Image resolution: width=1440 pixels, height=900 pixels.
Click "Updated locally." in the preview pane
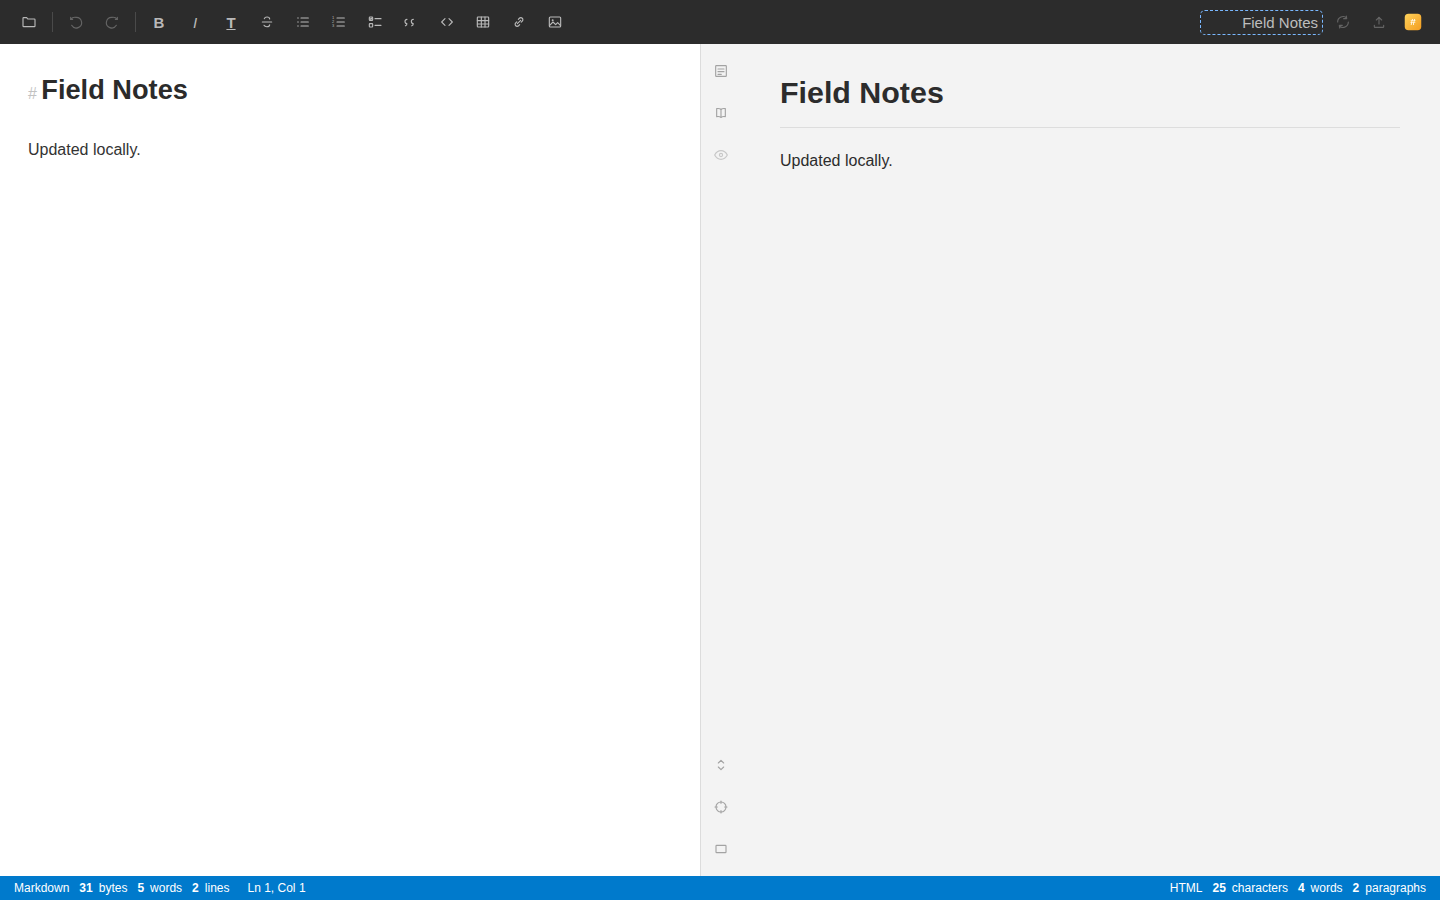[836, 160]
